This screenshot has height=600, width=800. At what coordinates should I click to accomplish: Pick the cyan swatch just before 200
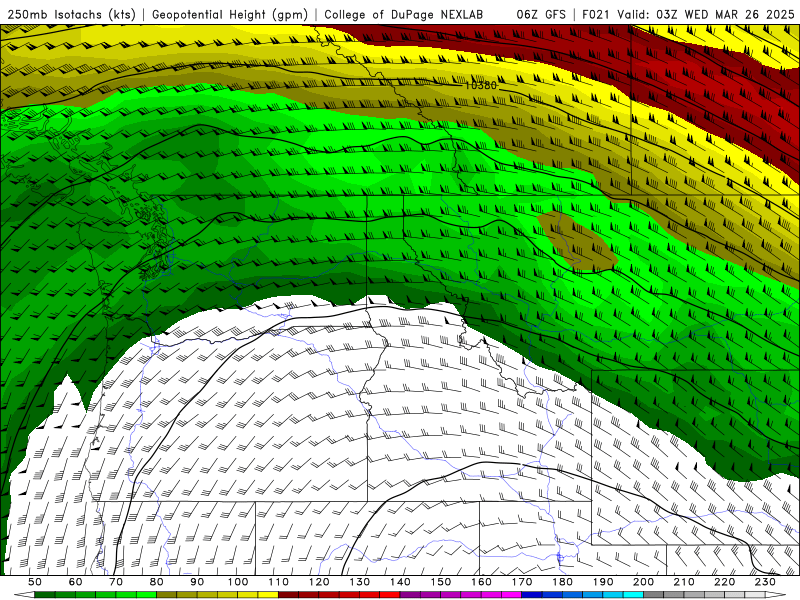point(633,595)
